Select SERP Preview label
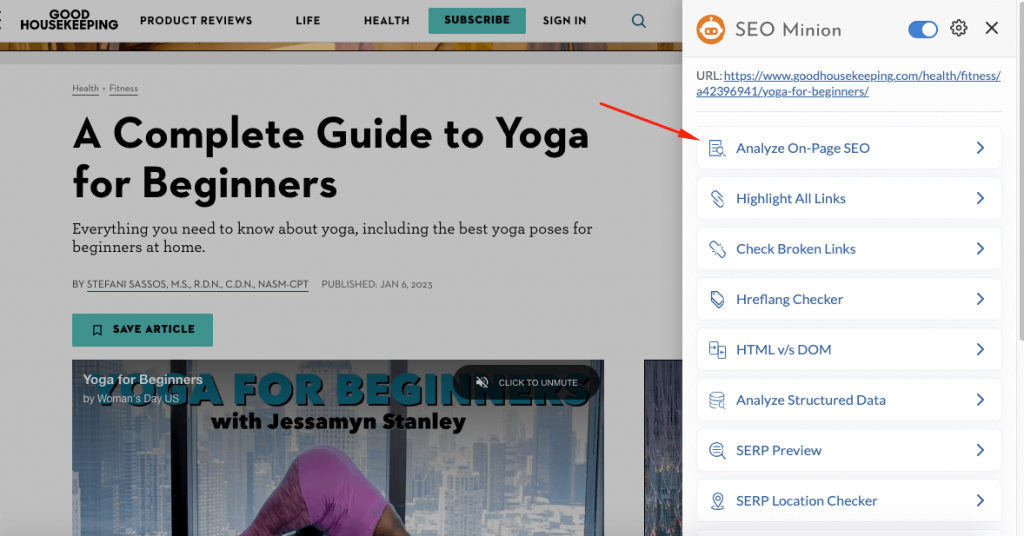The height and width of the screenshot is (536, 1024). pyautogui.click(x=778, y=450)
